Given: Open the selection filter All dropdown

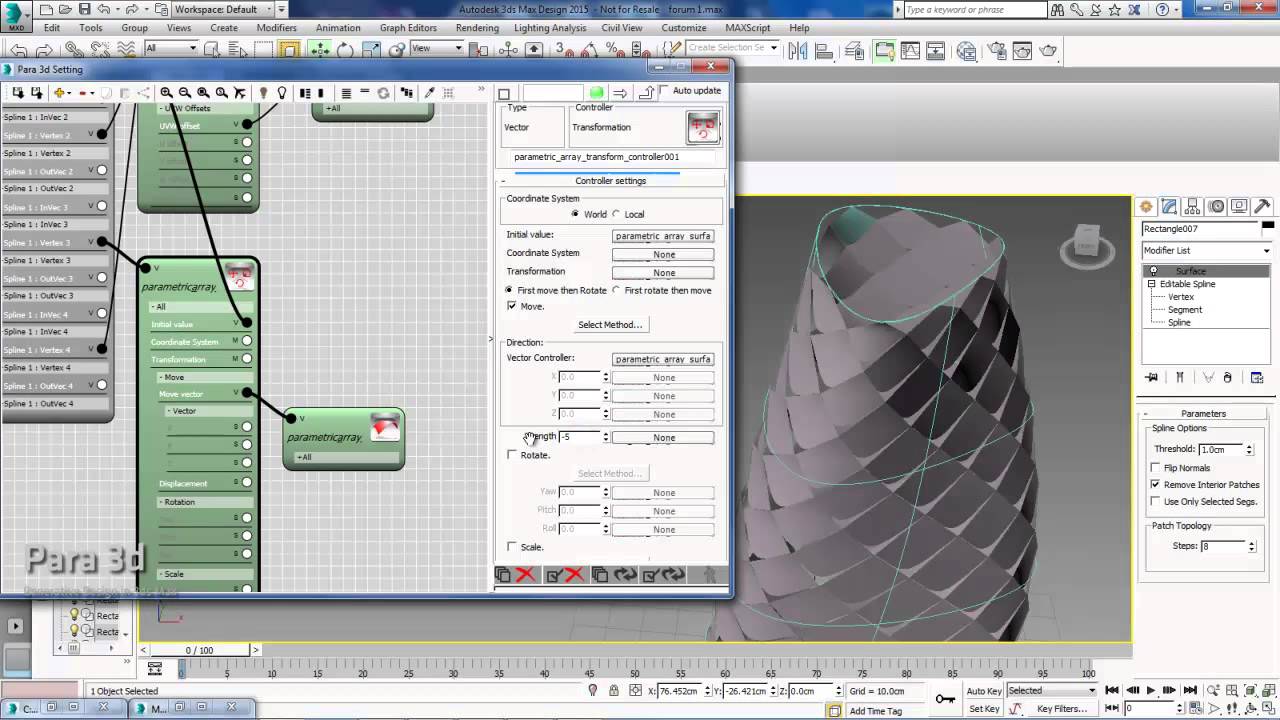Looking at the screenshot, I should [x=171, y=48].
